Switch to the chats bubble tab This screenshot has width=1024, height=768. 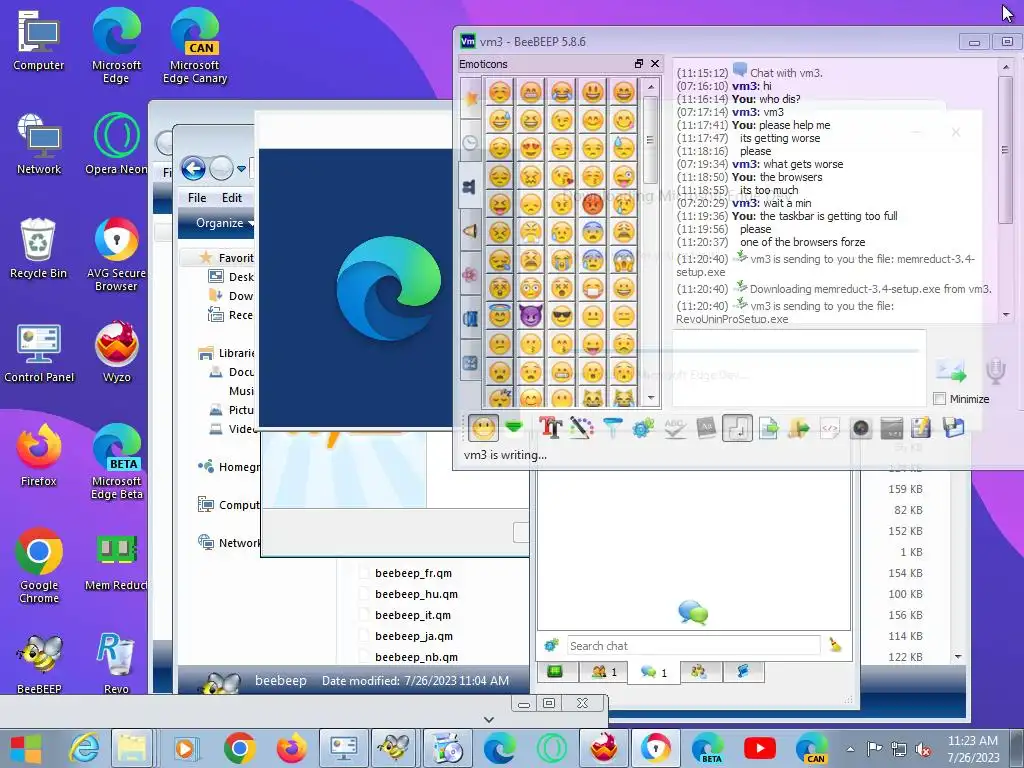click(654, 672)
